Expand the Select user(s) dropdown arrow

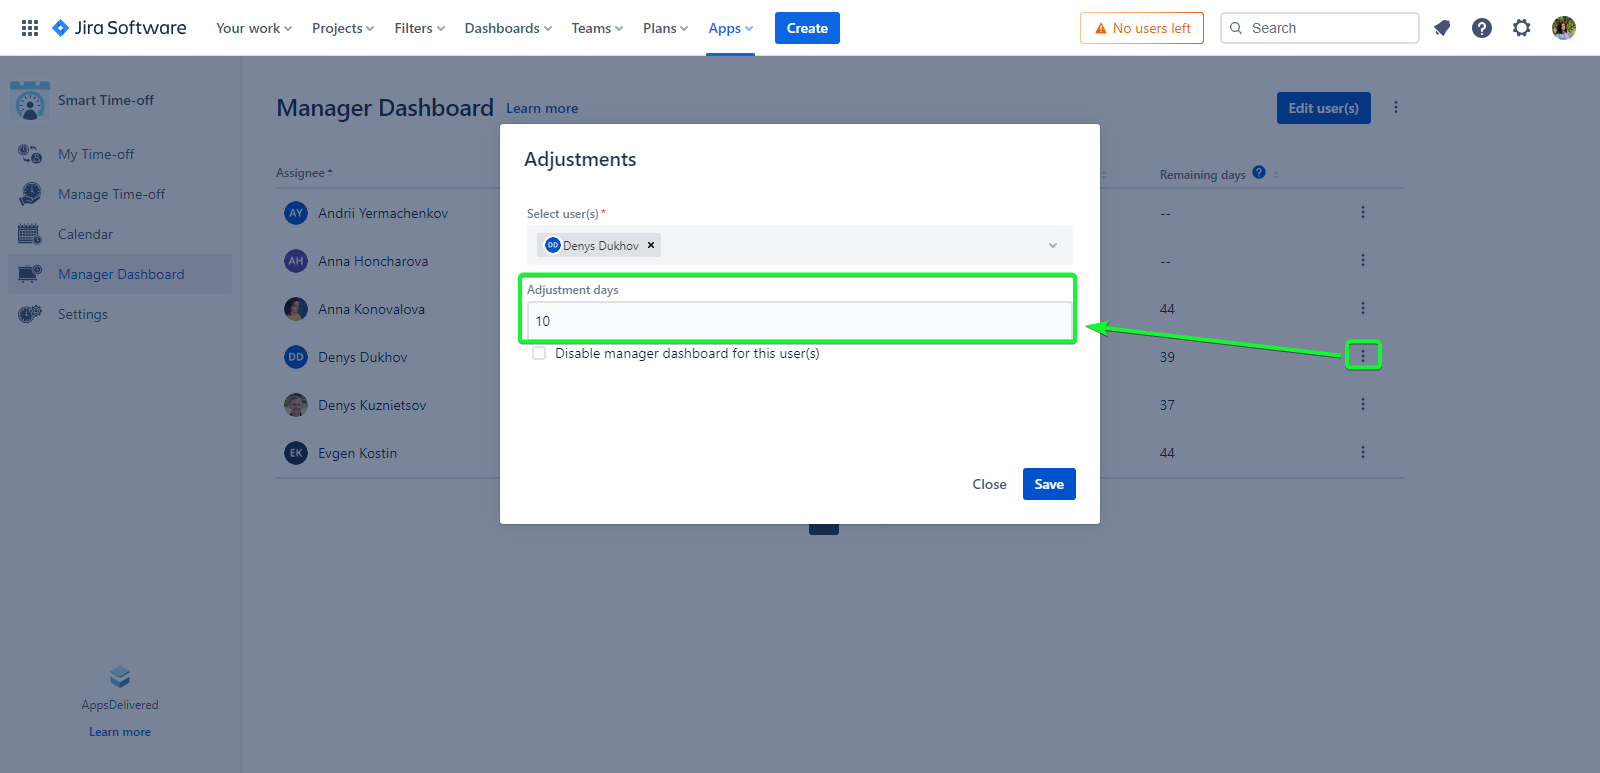[1052, 245]
